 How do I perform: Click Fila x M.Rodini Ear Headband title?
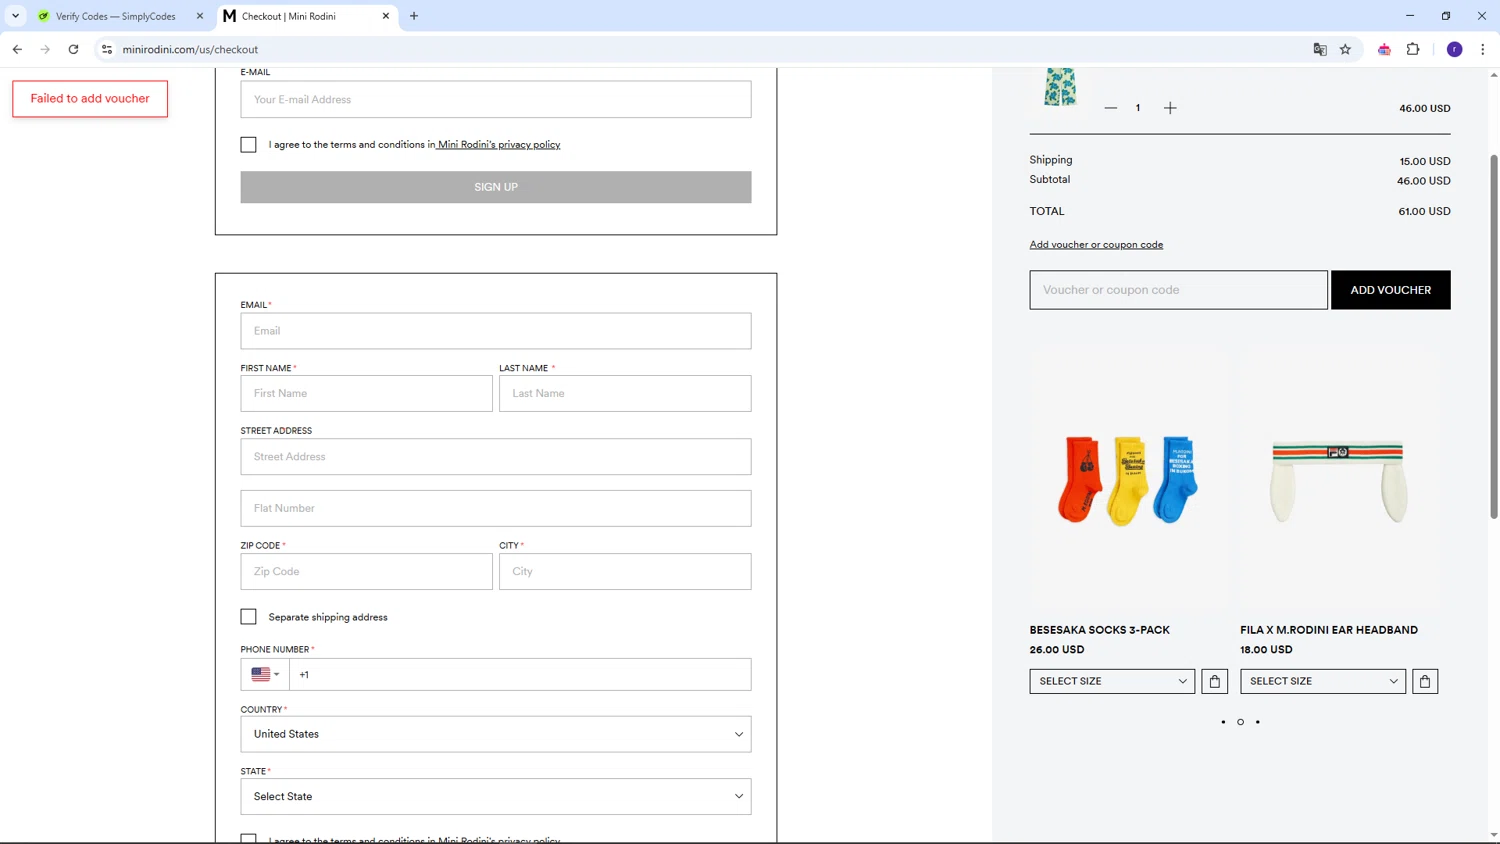1329,630
